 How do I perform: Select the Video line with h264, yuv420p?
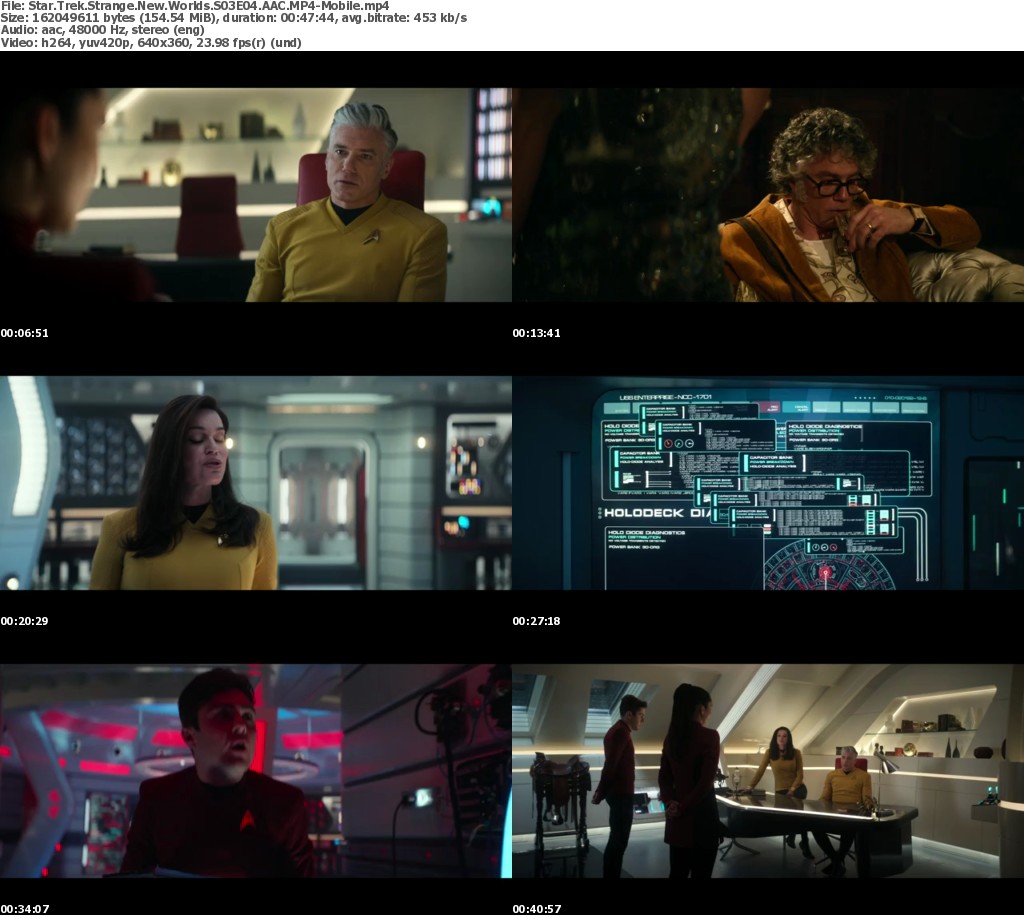[151, 43]
